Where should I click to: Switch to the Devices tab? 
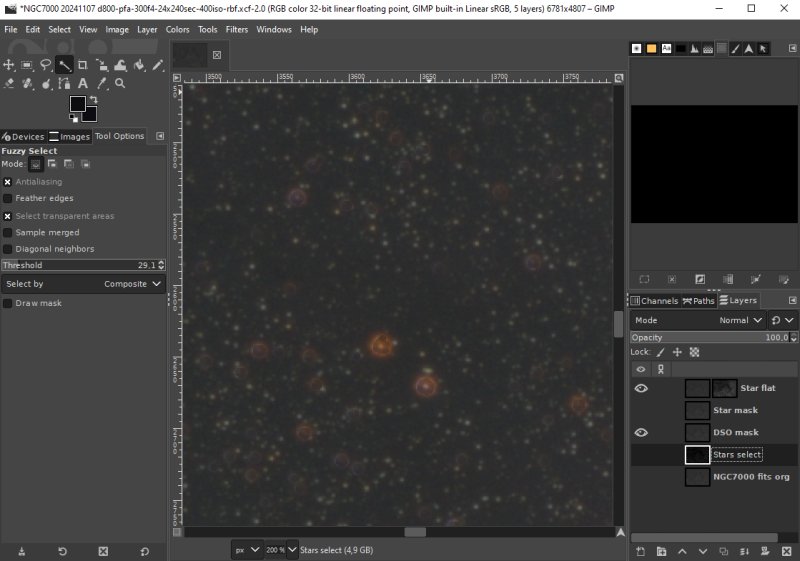coord(23,137)
